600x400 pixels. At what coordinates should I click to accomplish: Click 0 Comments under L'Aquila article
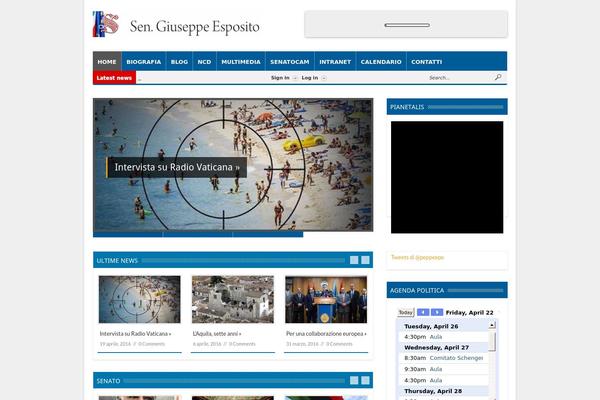click(x=242, y=344)
